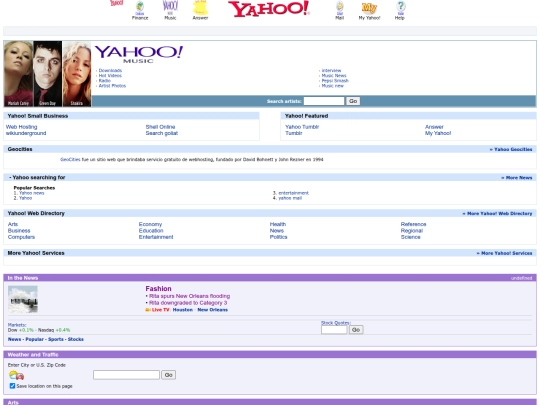The height and width of the screenshot is (405, 540).
Task: Open the Finance icon in header
Action: pos(140,9)
